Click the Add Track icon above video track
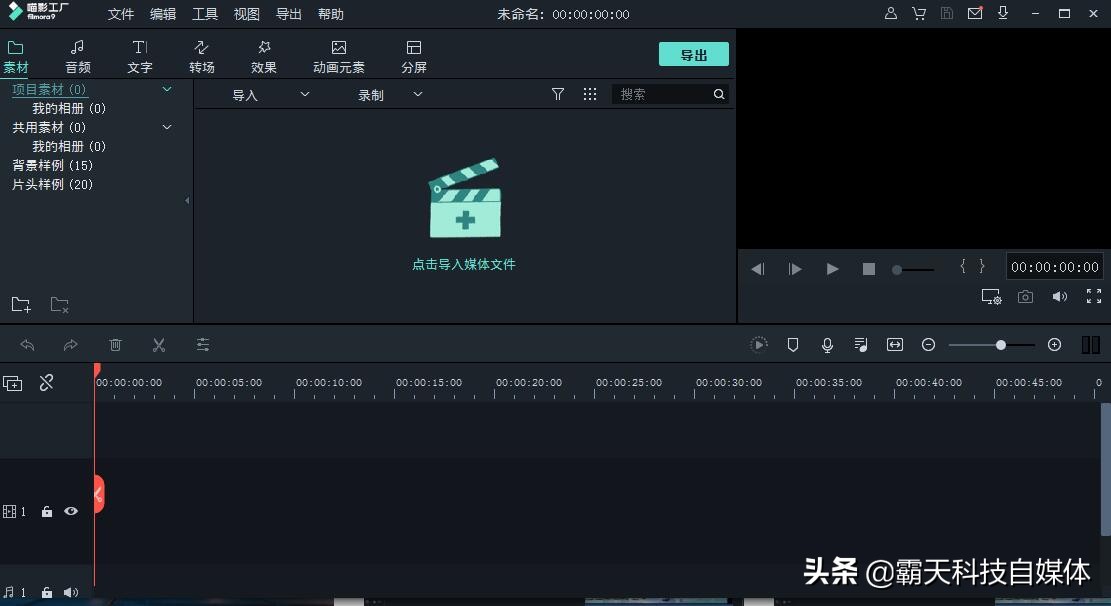The height and width of the screenshot is (606, 1111). pos(13,382)
